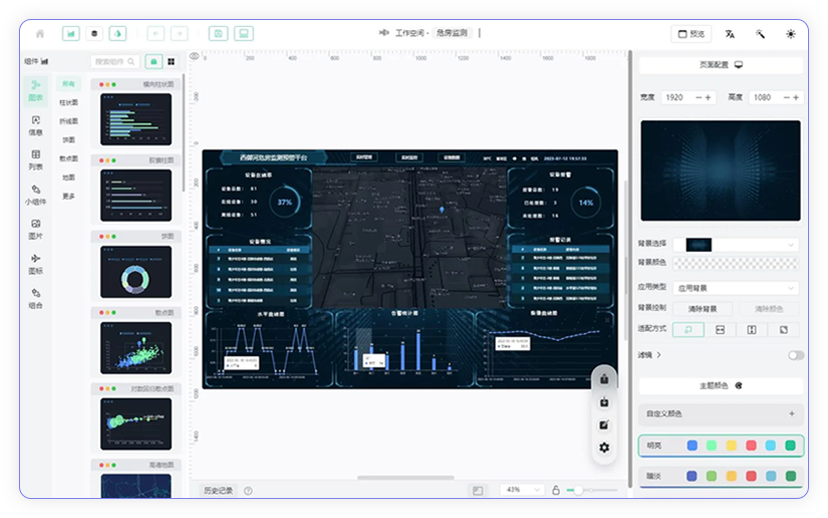Select the 折线图 line chart tab
Image resolution: width=828 pixels, height=518 pixels.
[x=68, y=121]
